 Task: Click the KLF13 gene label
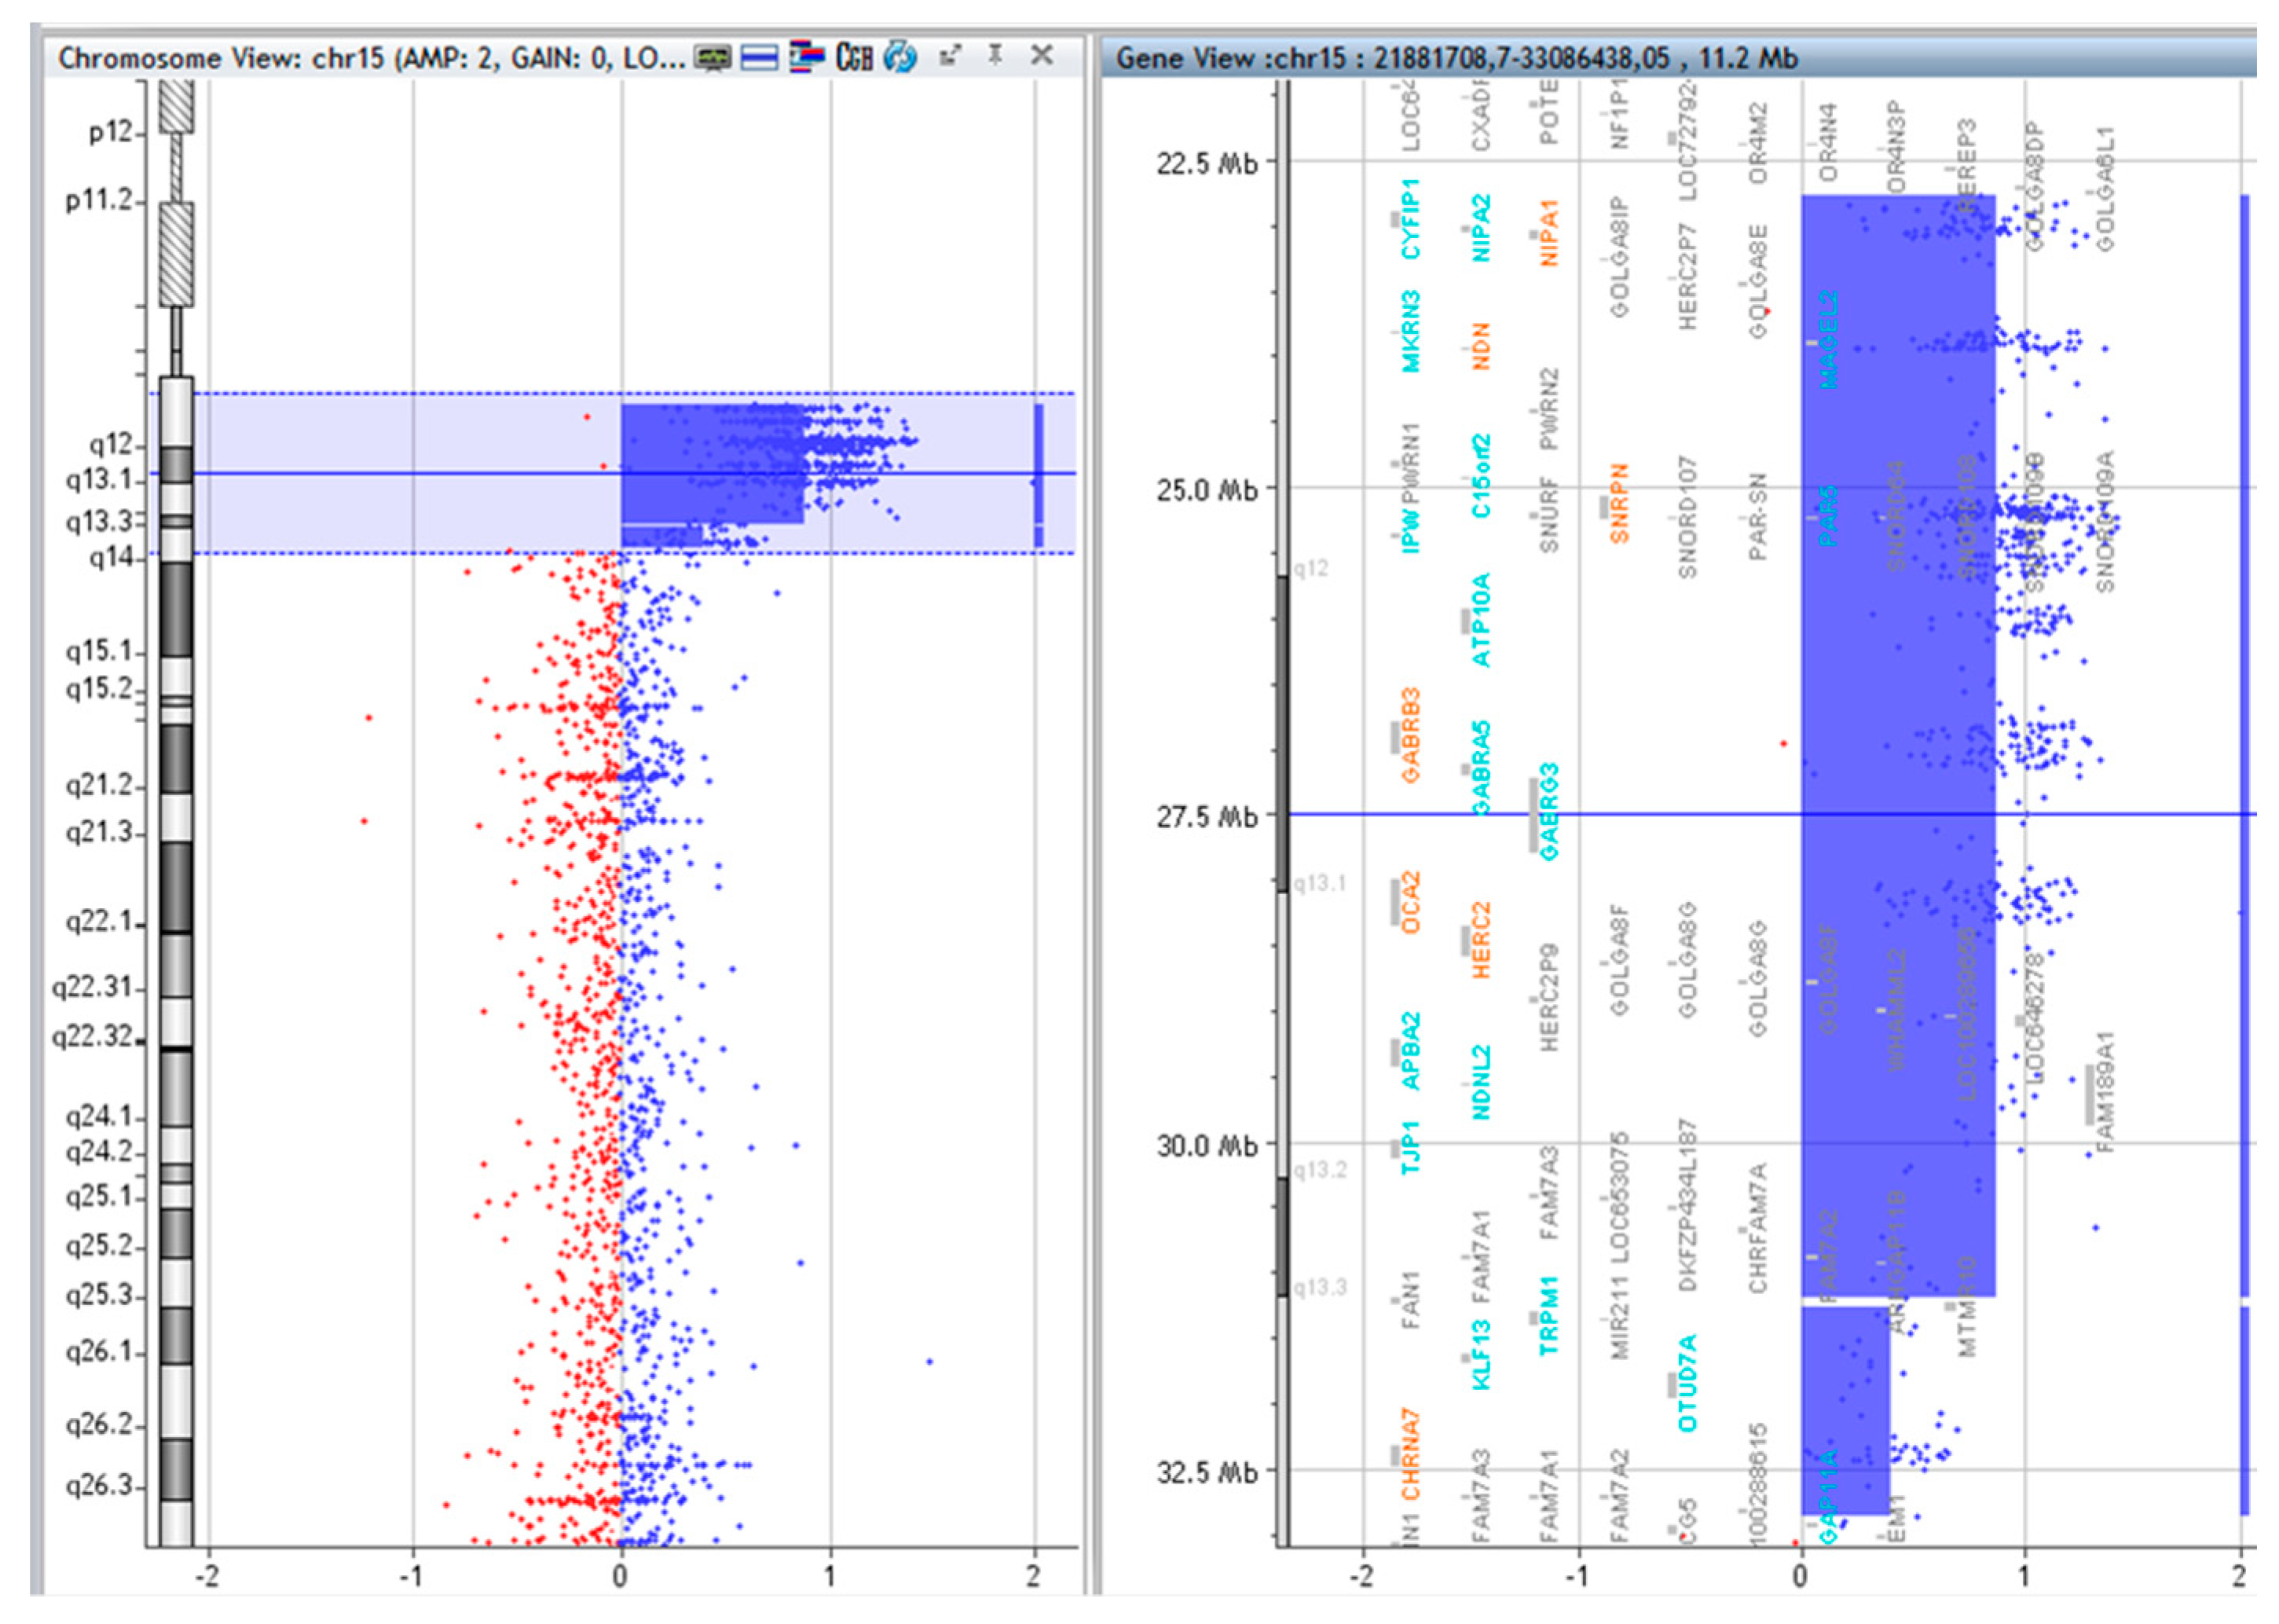pyautogui.click(x=1481, y=1355)
